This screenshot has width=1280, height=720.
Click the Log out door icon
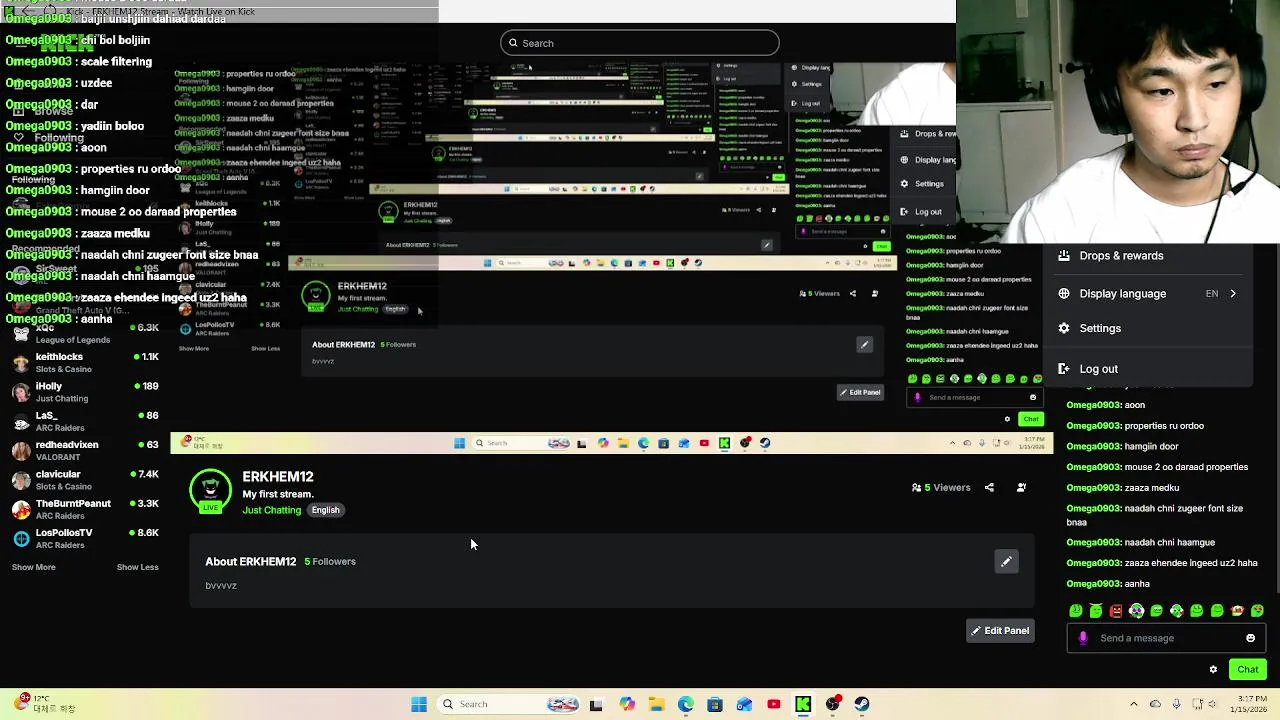tap(1064, 369)
